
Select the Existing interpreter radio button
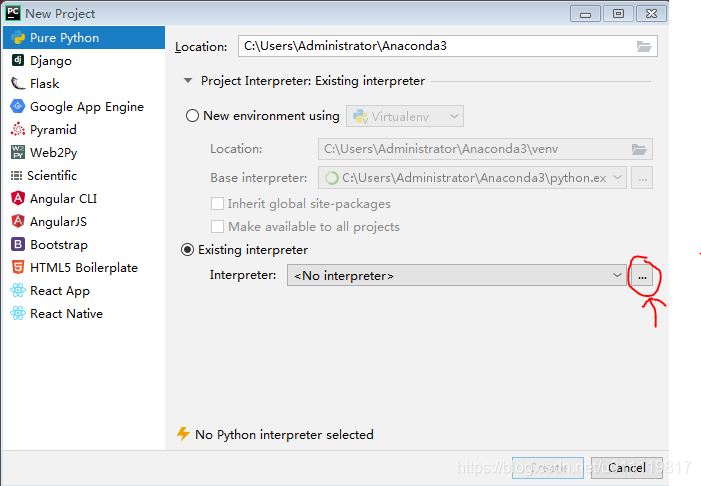187,249
